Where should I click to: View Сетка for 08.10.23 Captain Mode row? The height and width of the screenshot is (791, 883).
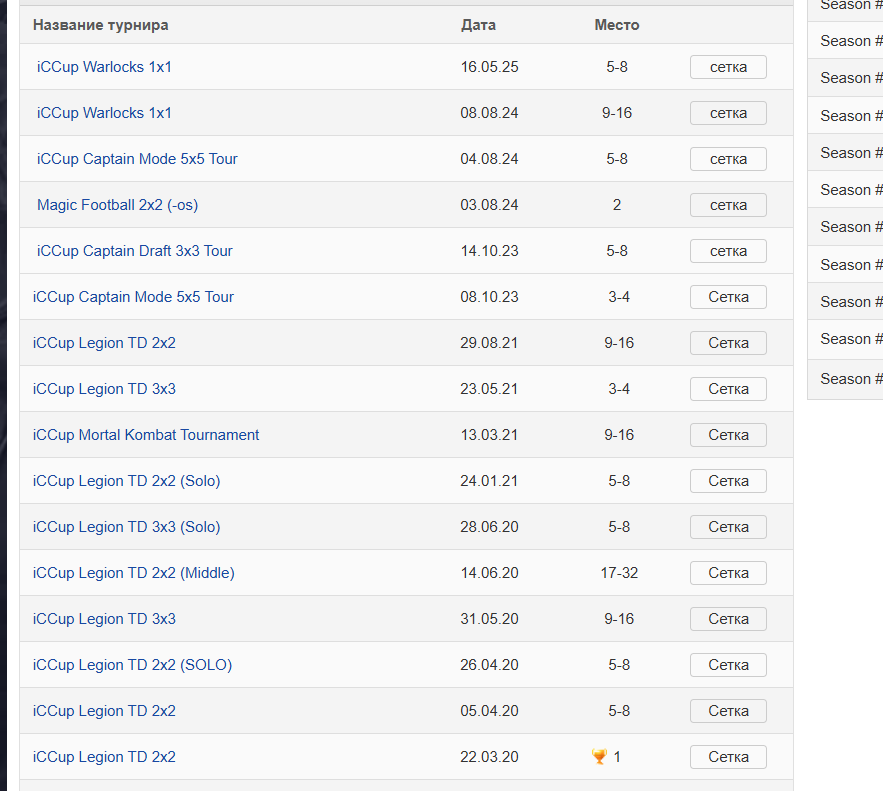[728, 297]
